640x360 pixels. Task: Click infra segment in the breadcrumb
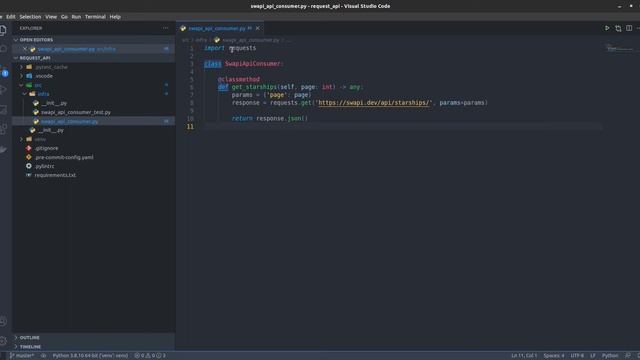pyautogui.click(x=201, y=40)
